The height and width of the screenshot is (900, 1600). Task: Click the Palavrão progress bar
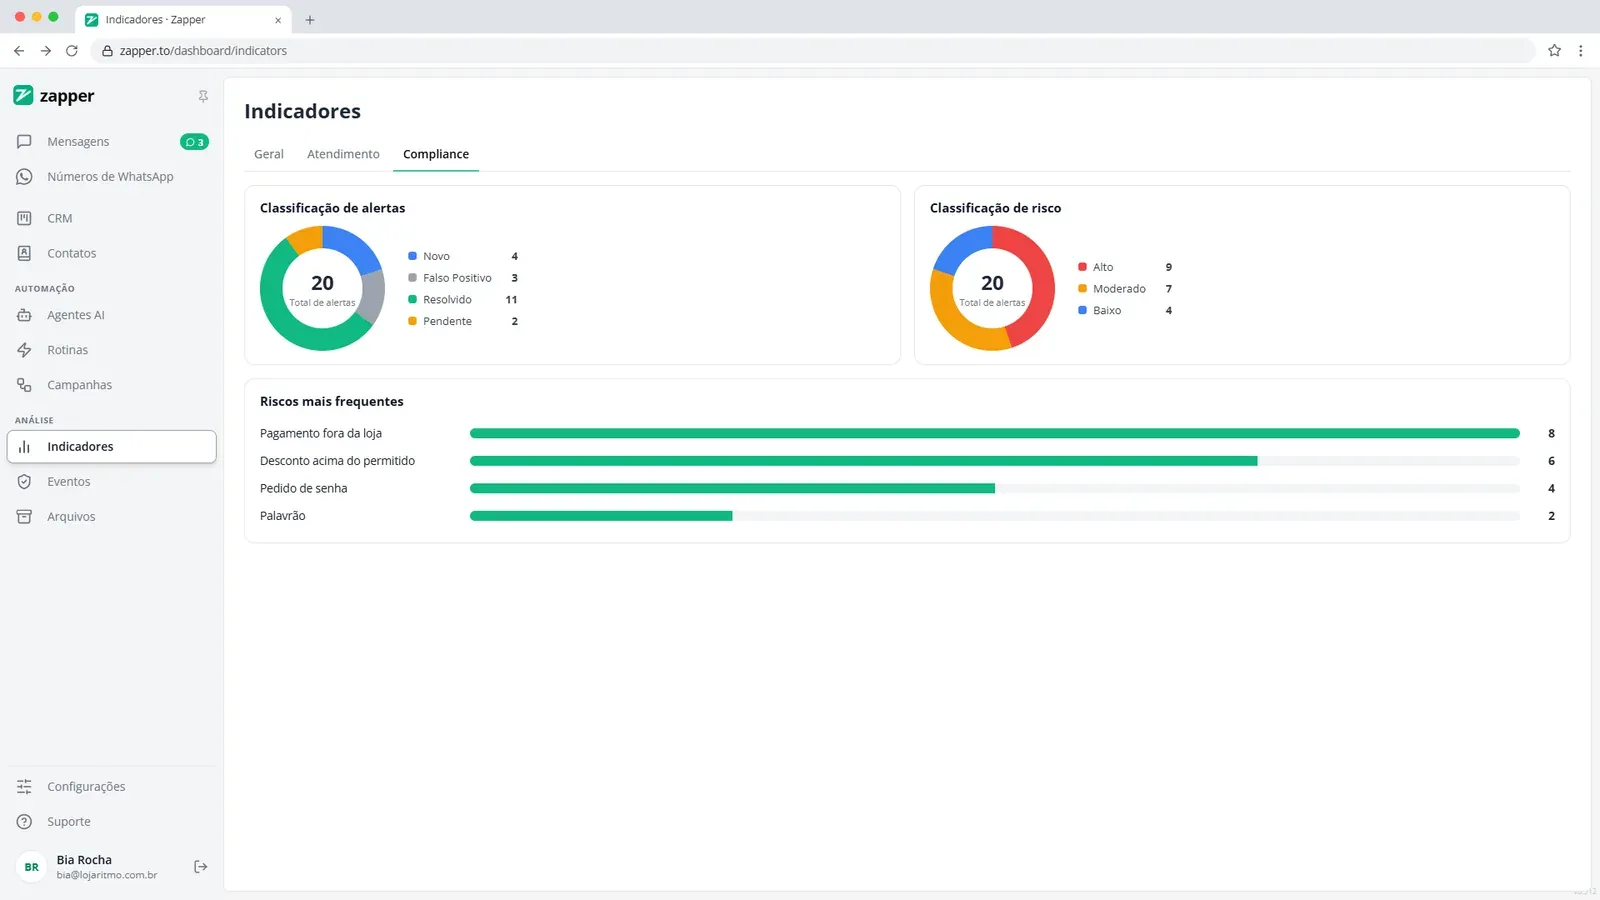(x=995, y=516)
